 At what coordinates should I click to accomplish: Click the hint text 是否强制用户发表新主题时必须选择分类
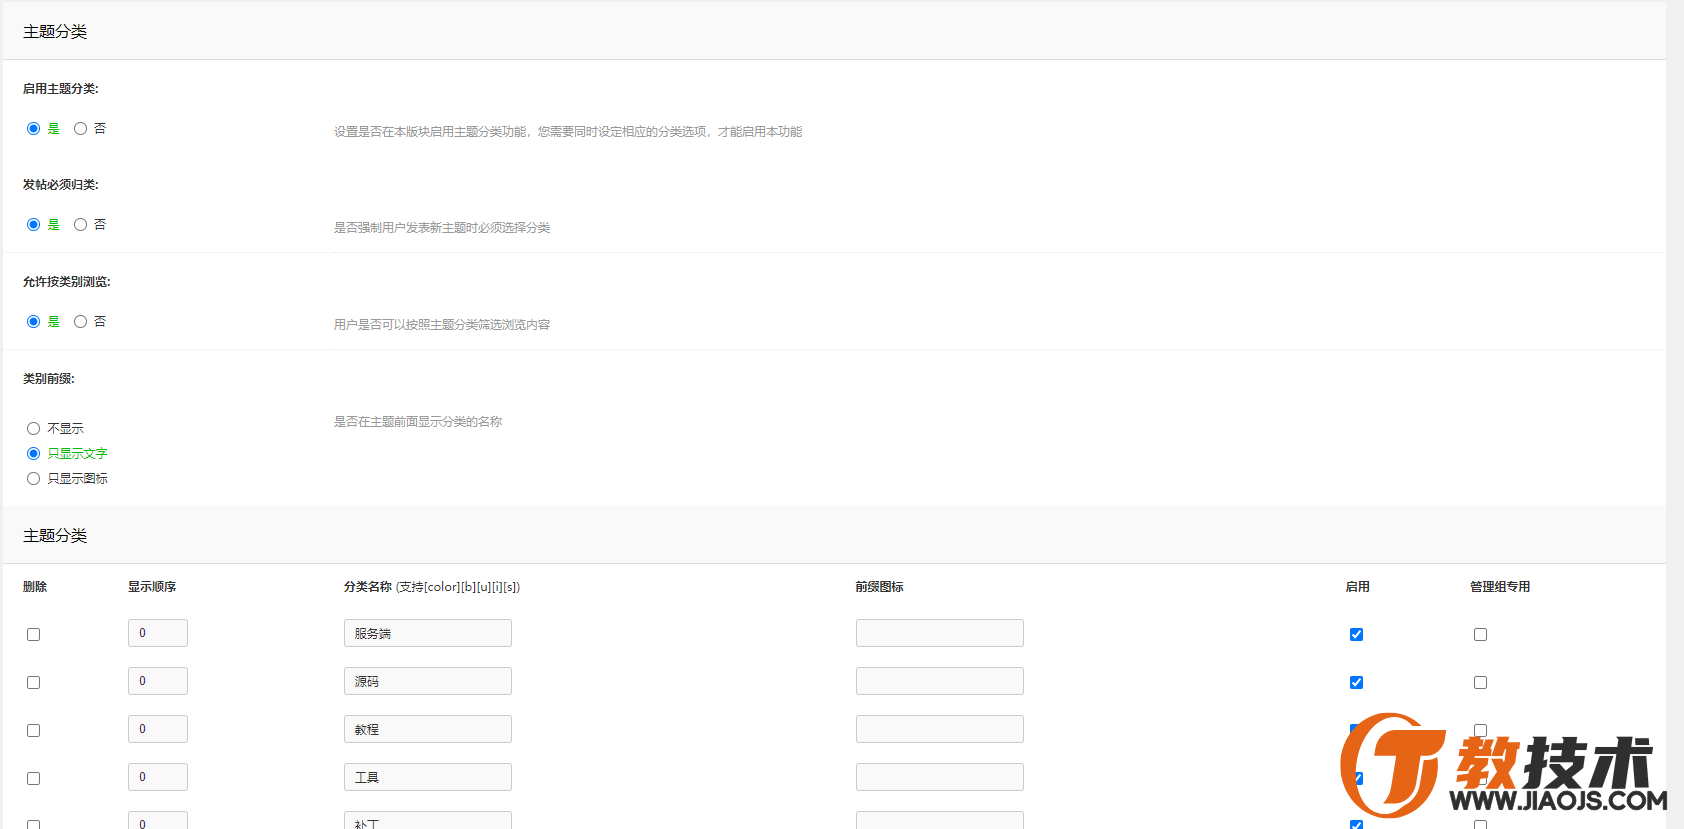442,228
